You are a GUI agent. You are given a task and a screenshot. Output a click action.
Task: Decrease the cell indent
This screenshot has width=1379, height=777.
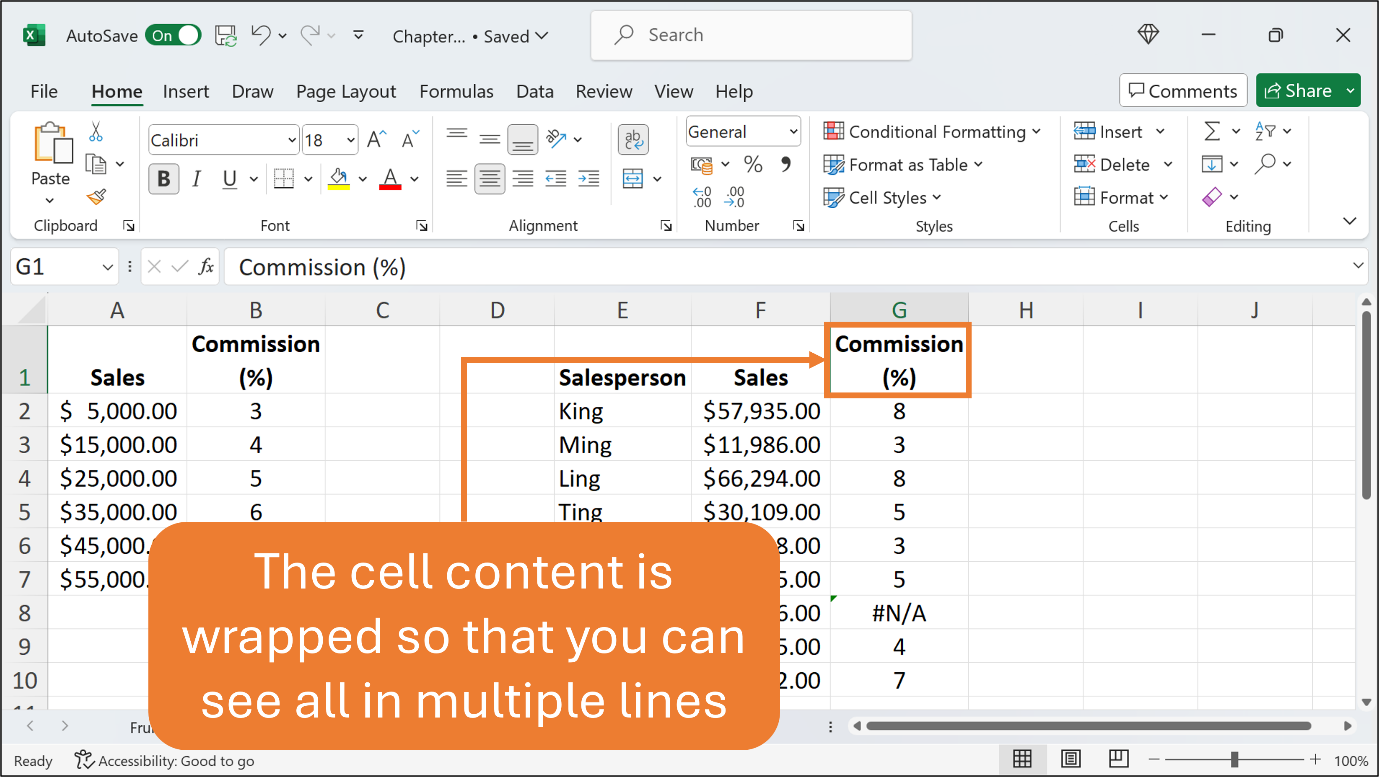[556, 179]
